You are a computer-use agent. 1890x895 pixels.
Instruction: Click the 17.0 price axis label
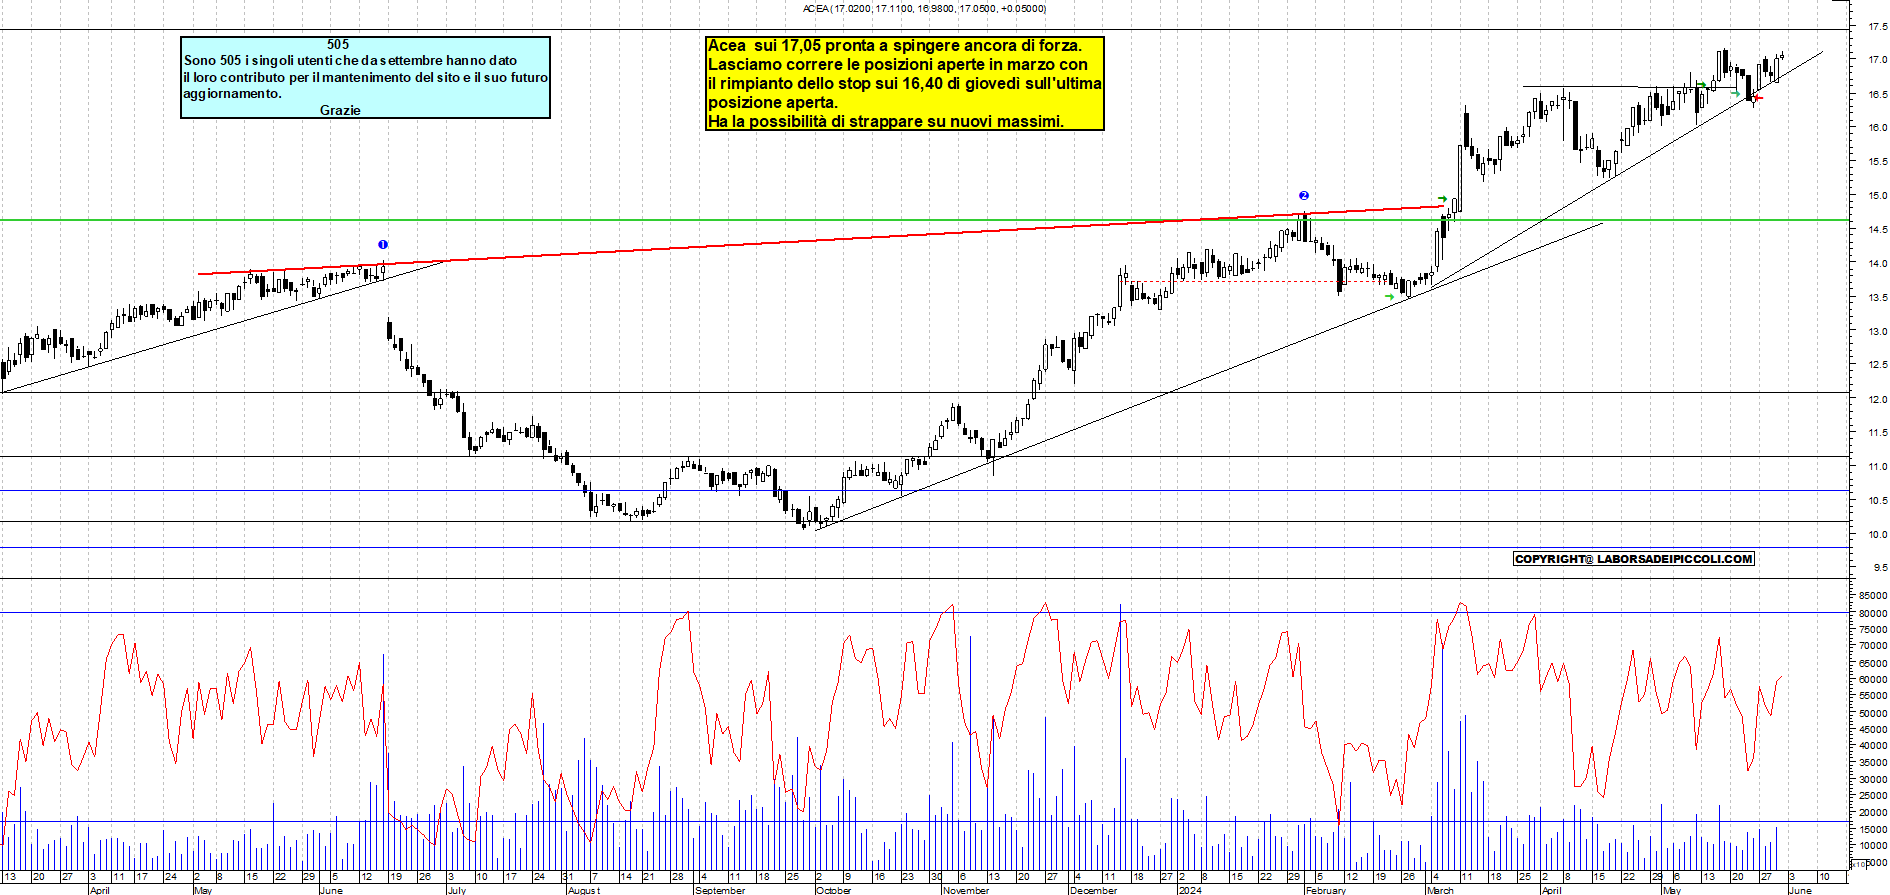pyautogui.click(x=1878, y=60)
